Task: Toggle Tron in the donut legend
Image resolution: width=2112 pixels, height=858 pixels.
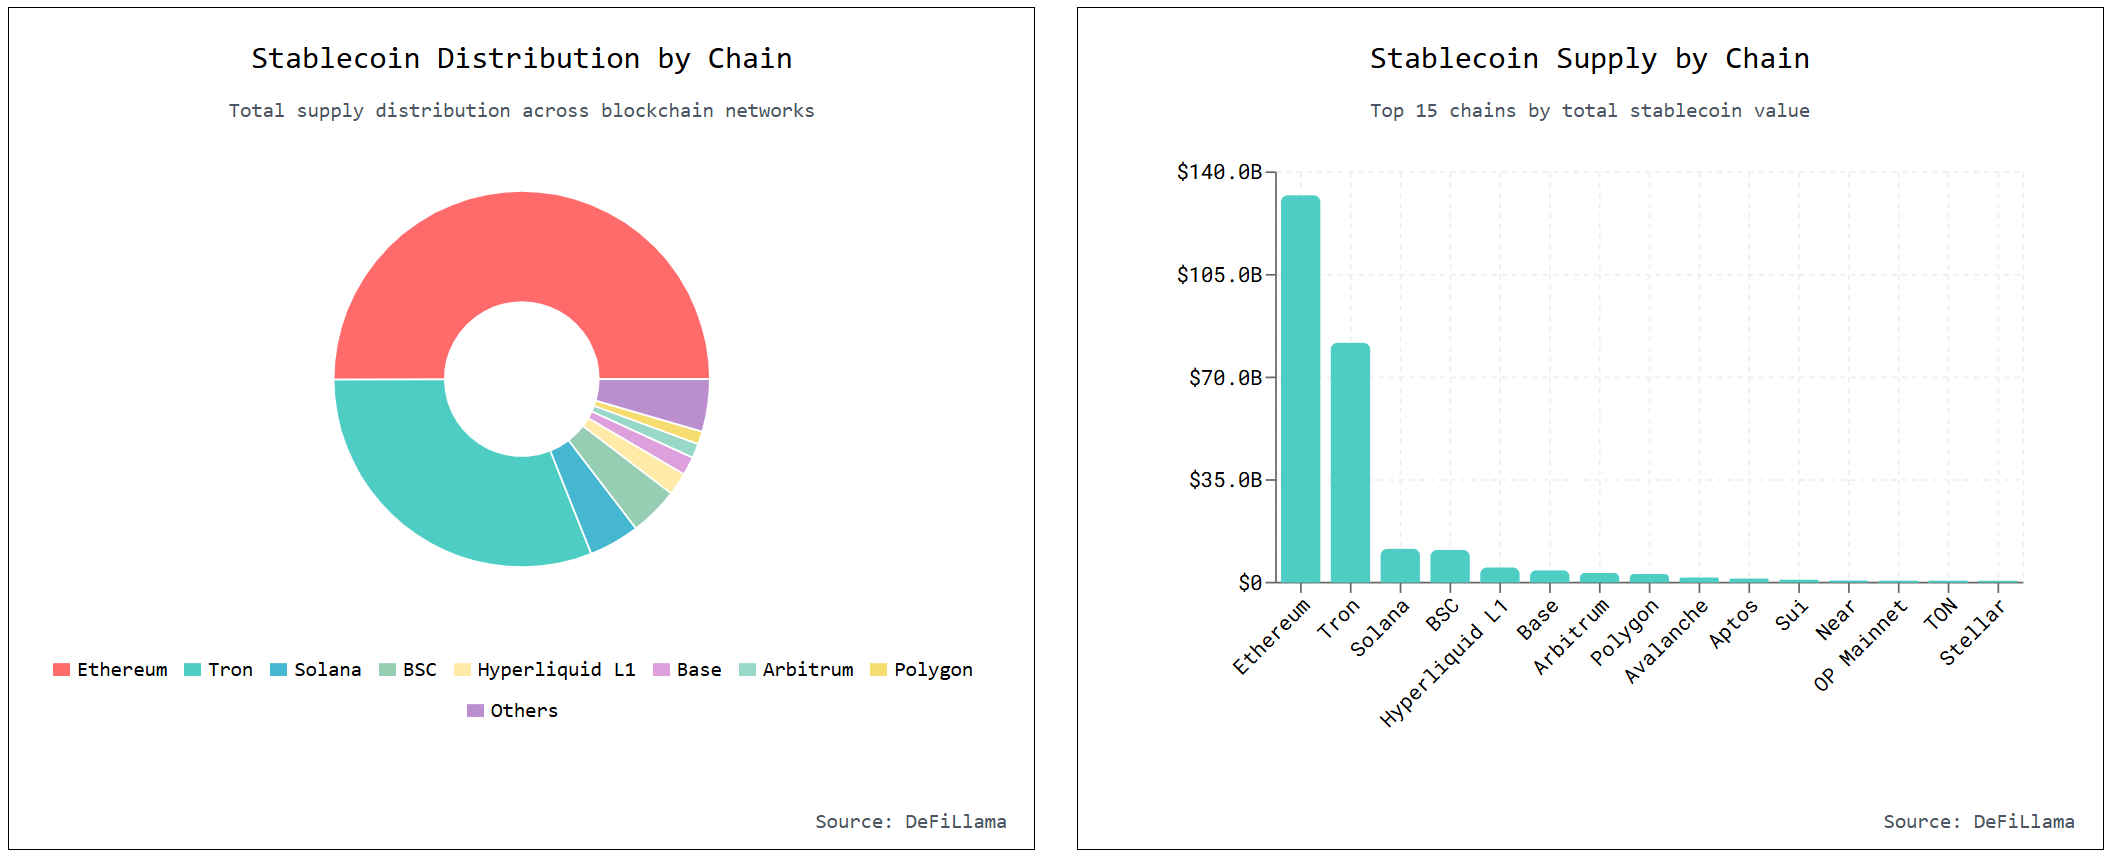Action: coord(218,670)
